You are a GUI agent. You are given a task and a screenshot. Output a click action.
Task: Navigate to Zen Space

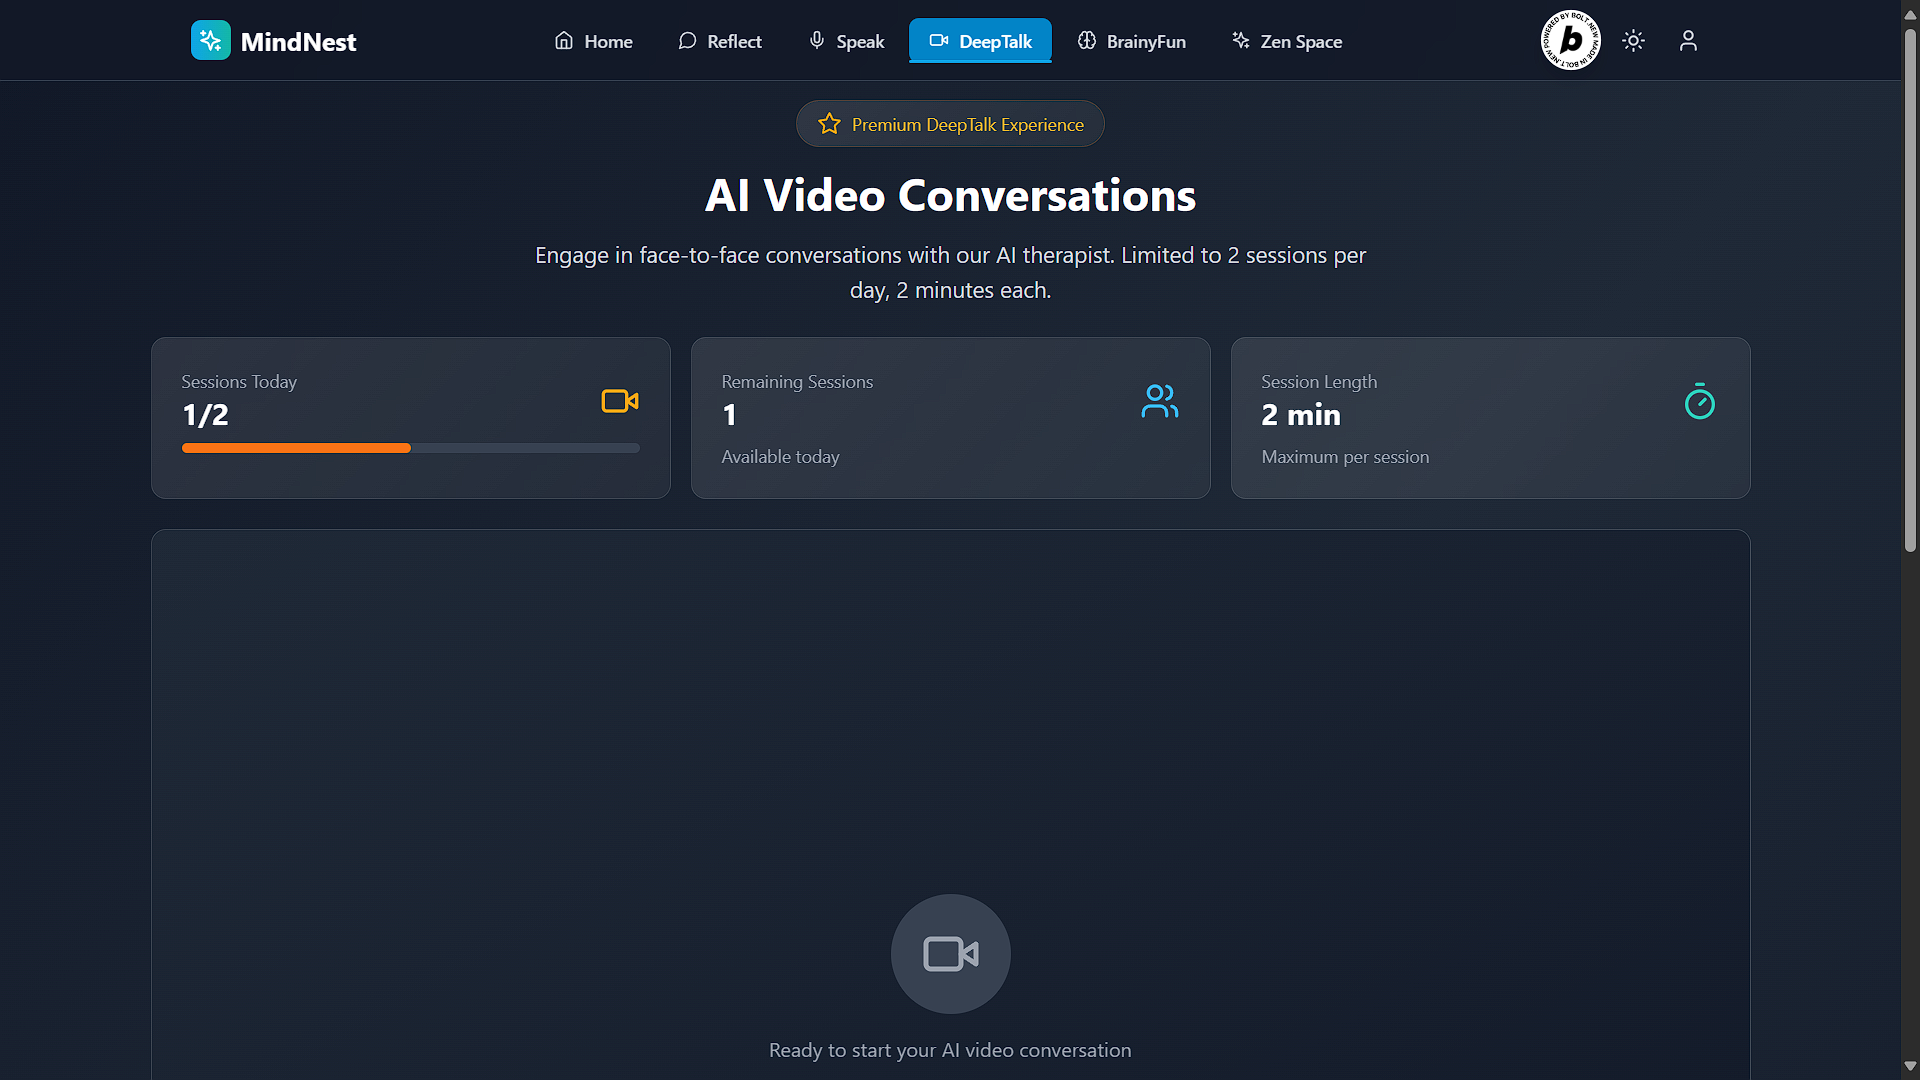(1288, 41)
